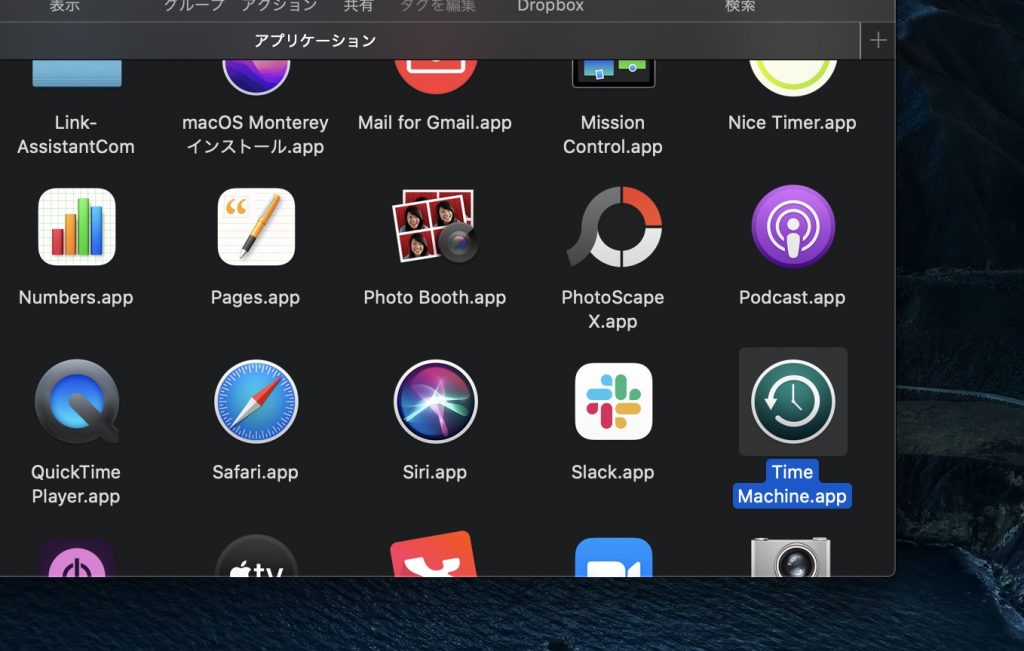Screen dimensions: 1024x651
Task: Add a new Finder tab with plus button
Action: click(x=878, y=40)
